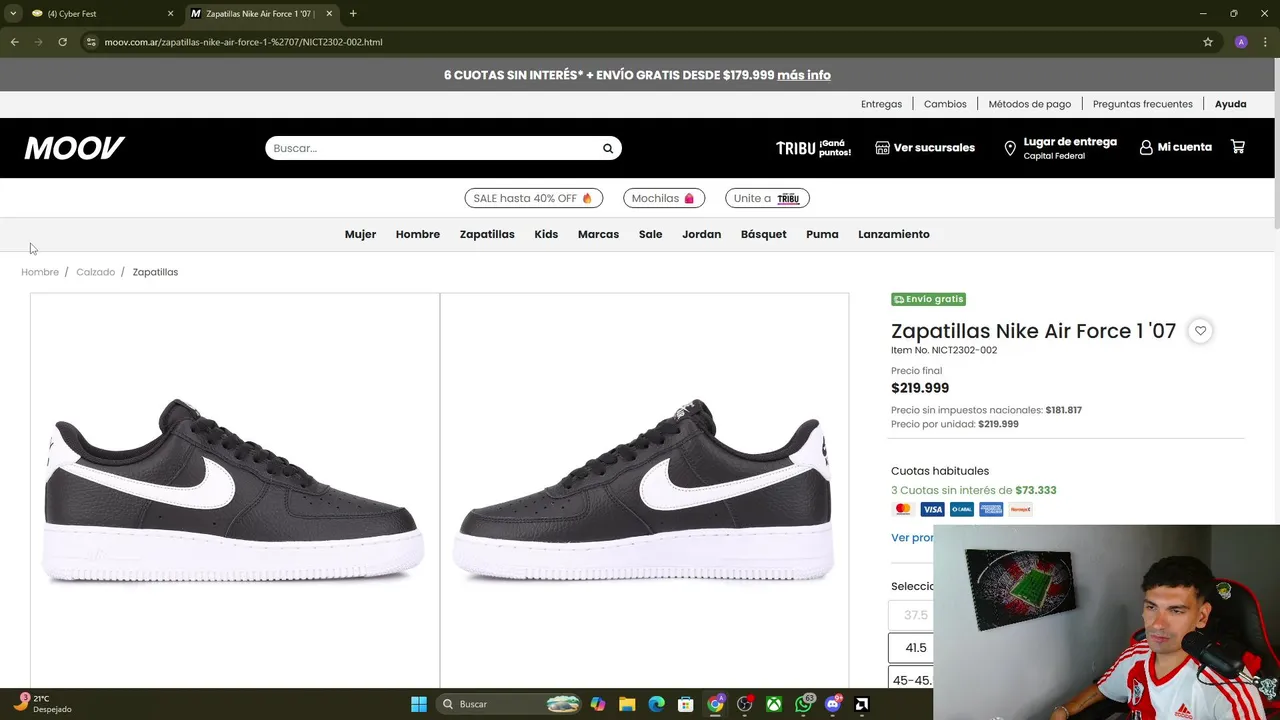Open File Explorer from taskbar
Image resolution: width=1280 pixels, height=720 pixels.
pos(627,704)
